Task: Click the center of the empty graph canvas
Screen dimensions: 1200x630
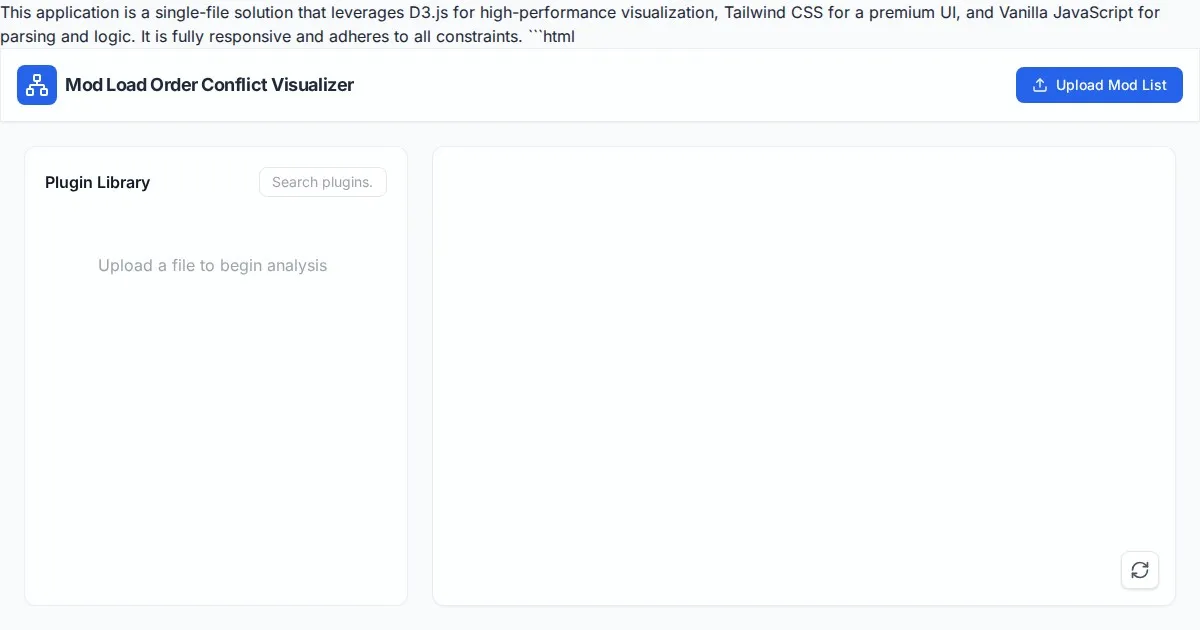Action: (803, 376)
